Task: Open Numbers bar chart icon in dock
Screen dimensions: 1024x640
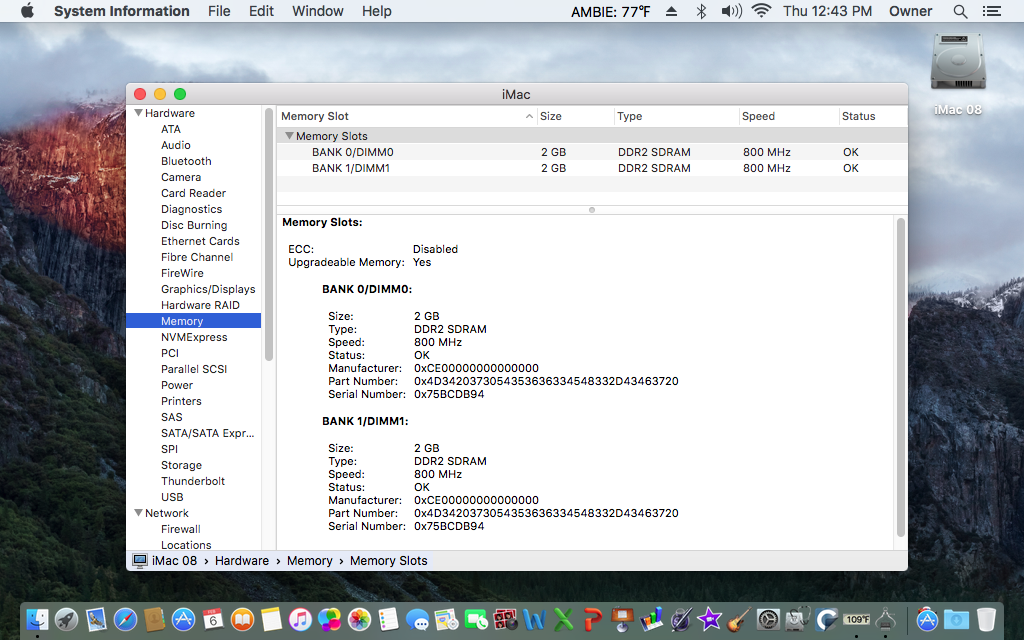Action: (651, 619)
